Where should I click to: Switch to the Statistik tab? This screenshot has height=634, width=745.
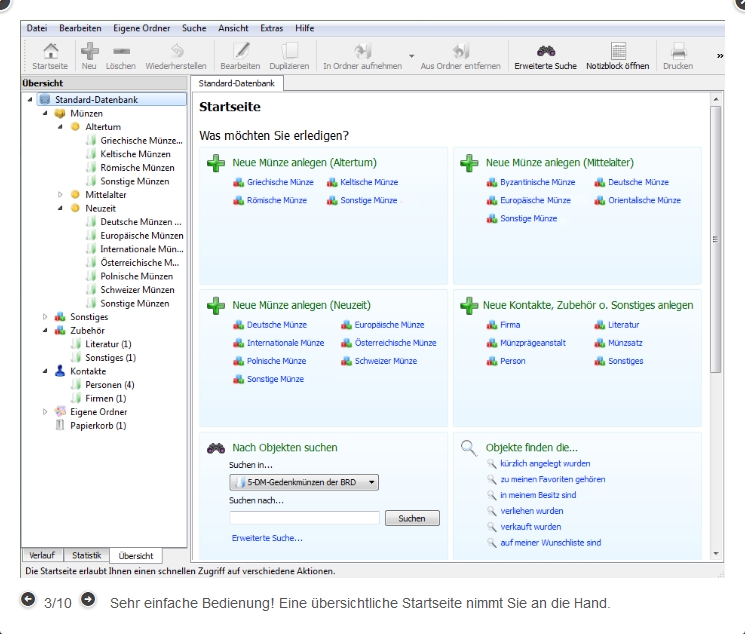point(86,555)
